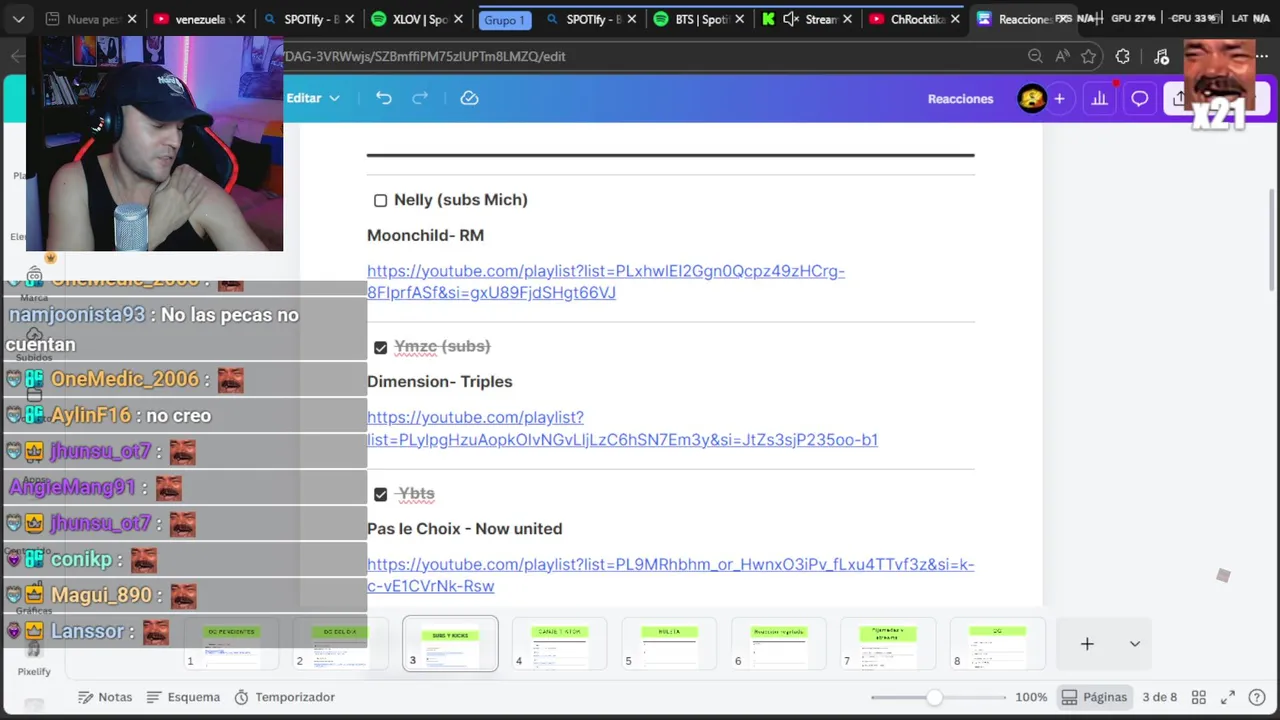Switch to the Nueva pestaña tab
The width and height of the screenshot is (1280, 720).
click(91, 19)
